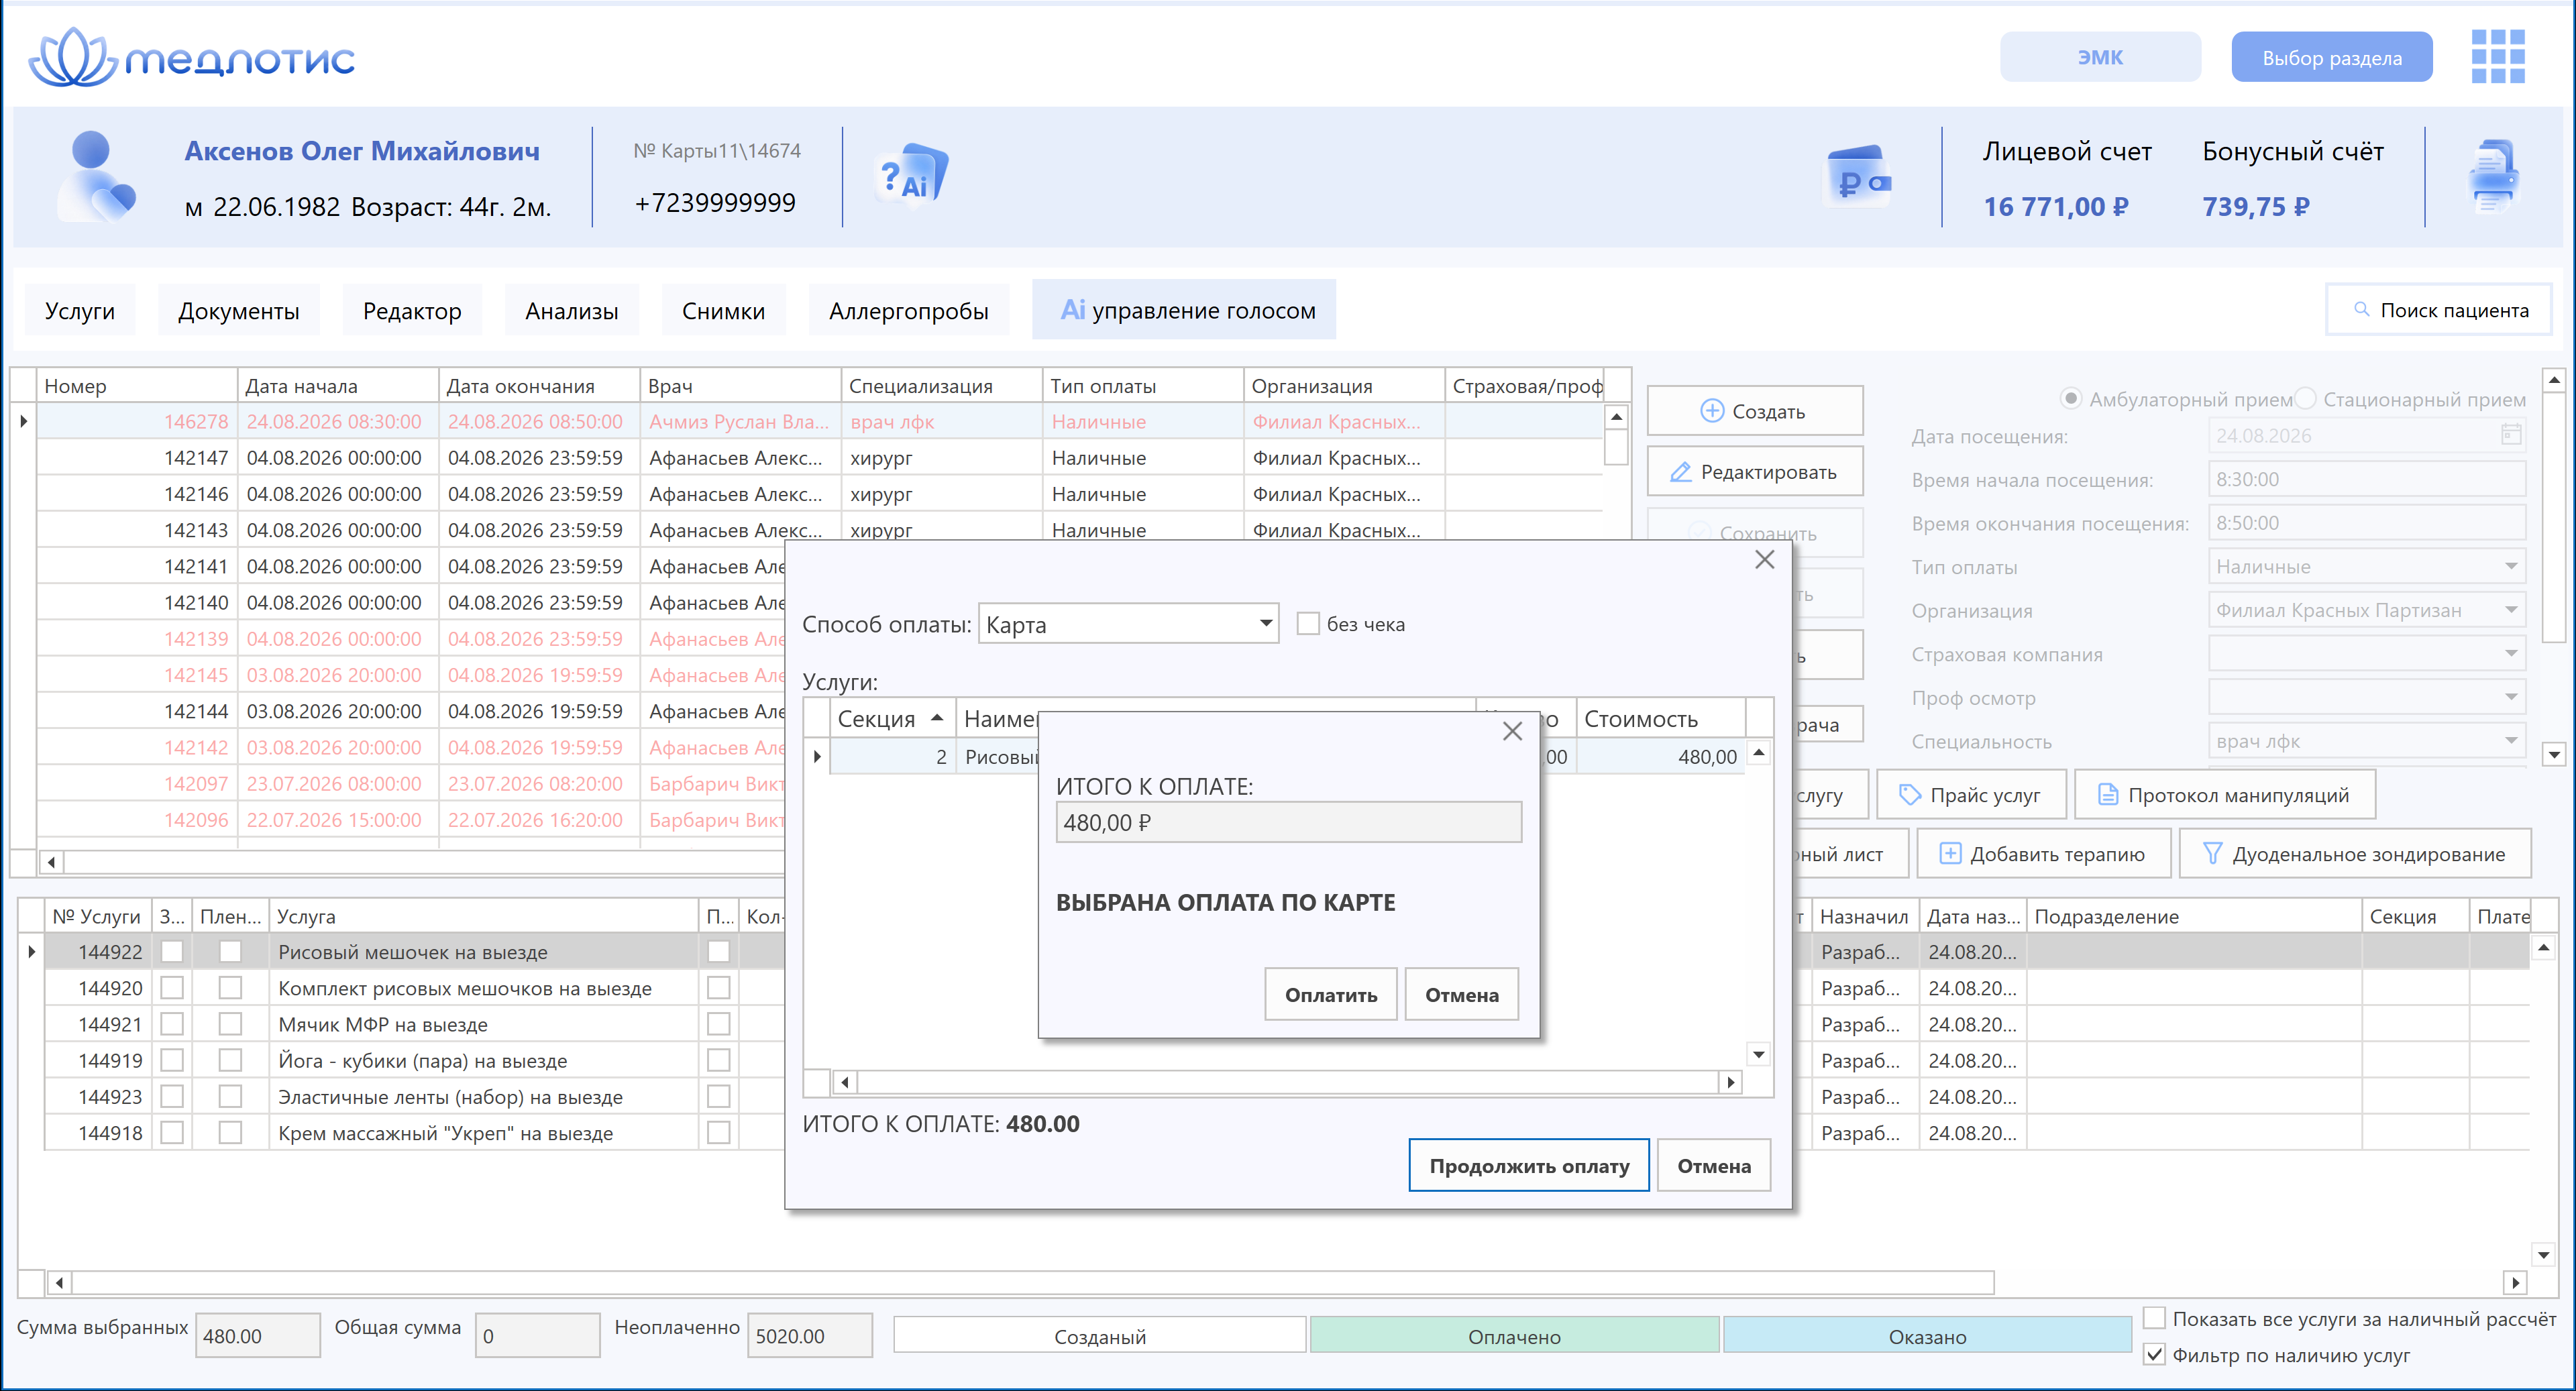Image resolution: width=2576 pixels, height=1391 pixels.
Task: Click the green Оплачено status legend
Action: point(1514,1336)
